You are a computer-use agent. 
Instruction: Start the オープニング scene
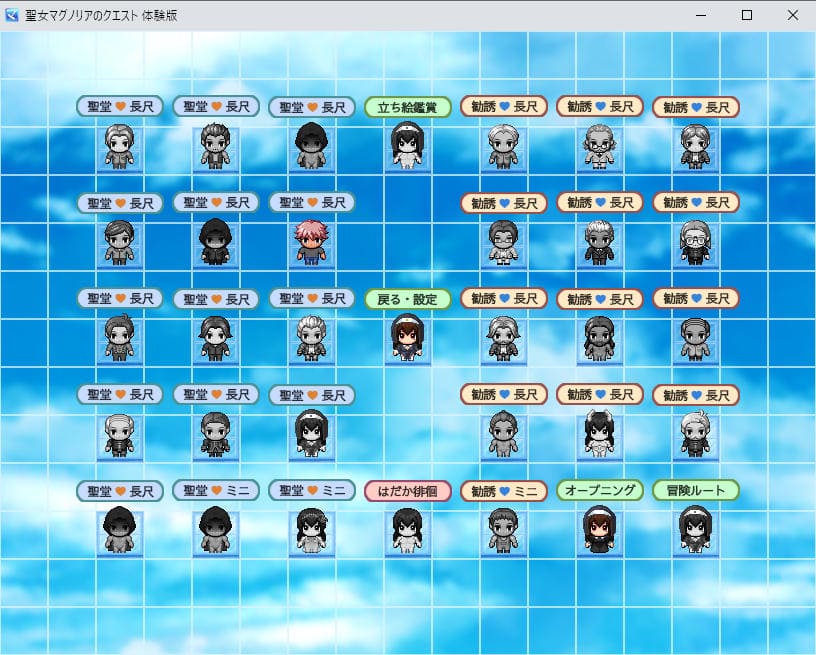point(599,491)
